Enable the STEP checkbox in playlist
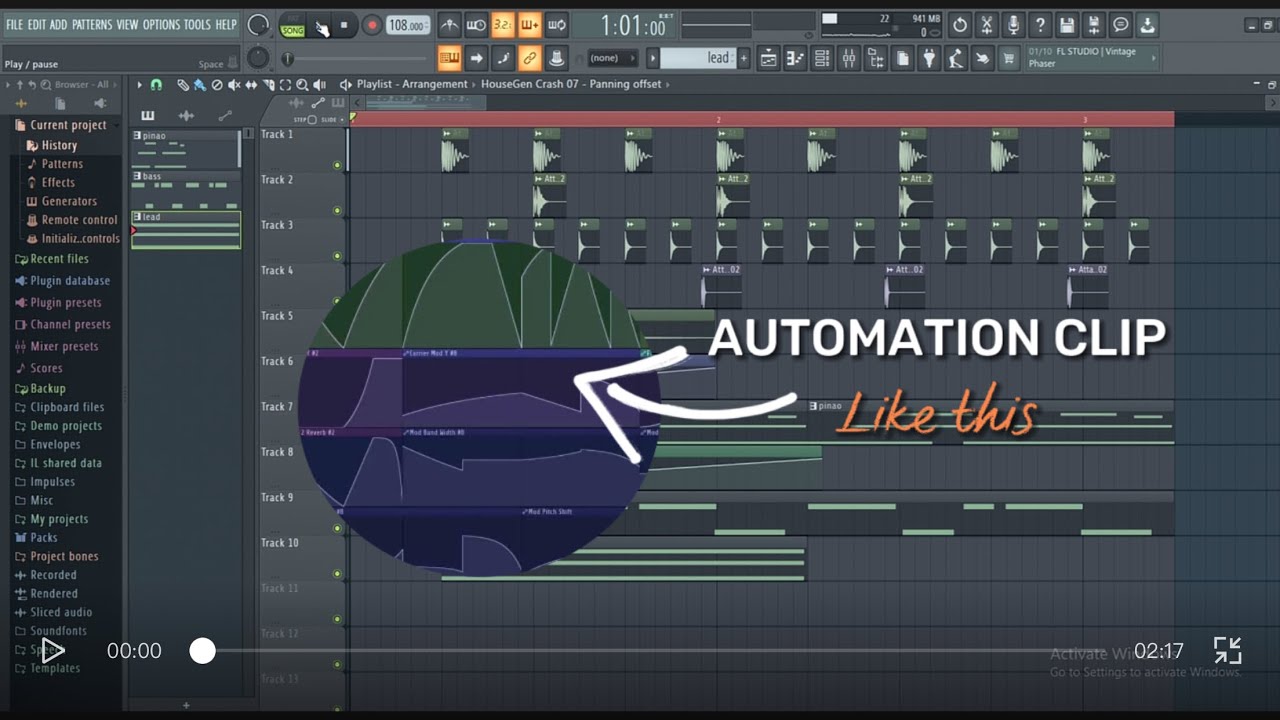1280x720 pixels. (311, 119)
